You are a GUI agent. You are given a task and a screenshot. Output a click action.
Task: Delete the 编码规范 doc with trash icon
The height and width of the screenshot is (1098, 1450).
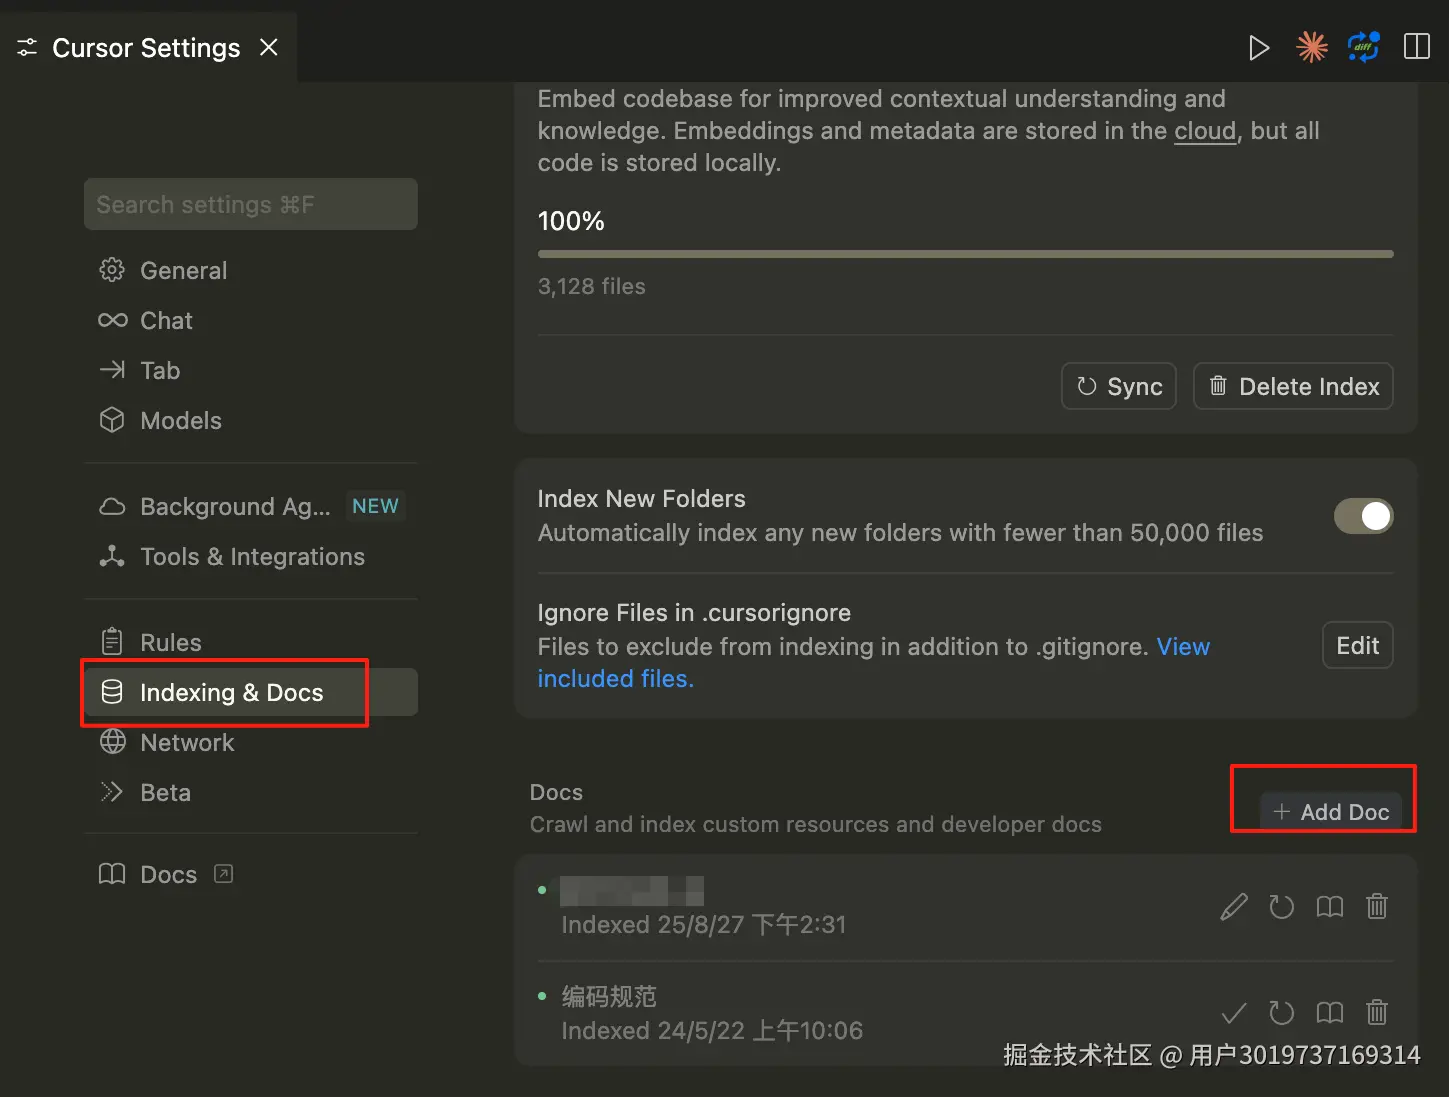pos(1377,1013)
